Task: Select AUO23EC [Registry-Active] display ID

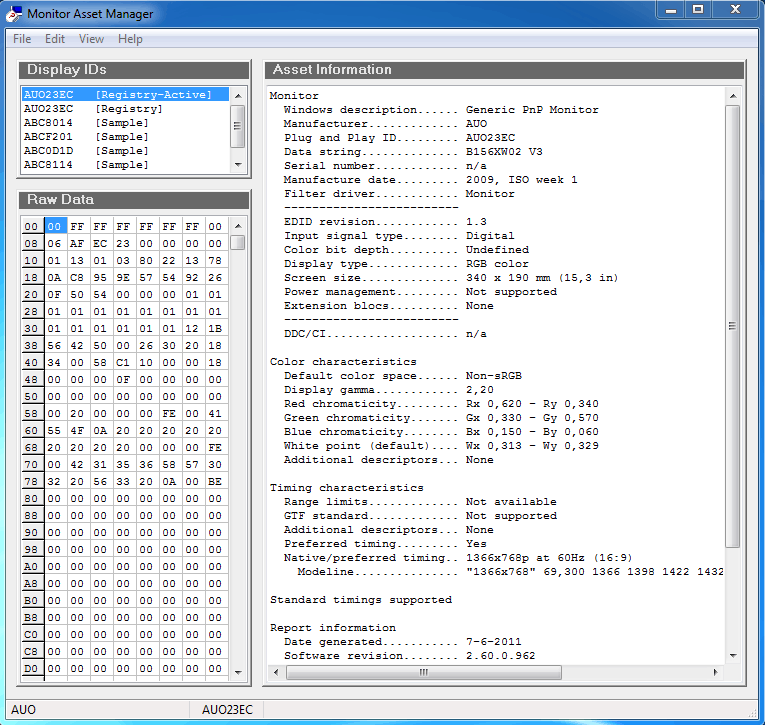Action: tap(125, 95)
